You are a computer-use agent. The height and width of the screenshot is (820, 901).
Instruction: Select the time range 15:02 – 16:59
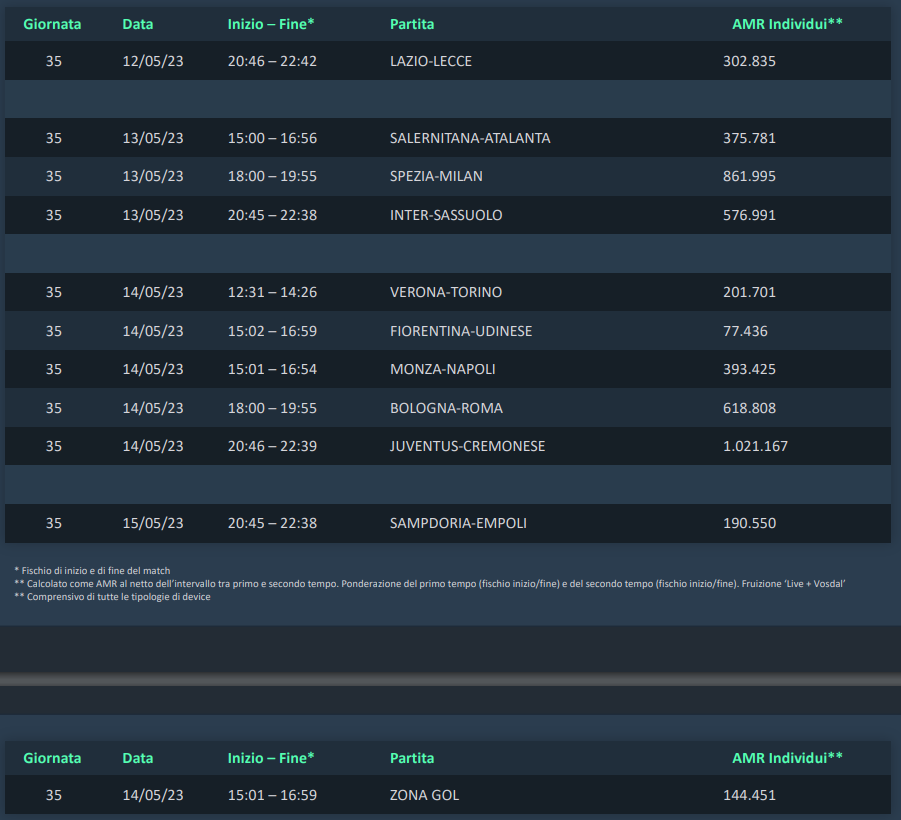pyautogui.click(x=272, y=331)
